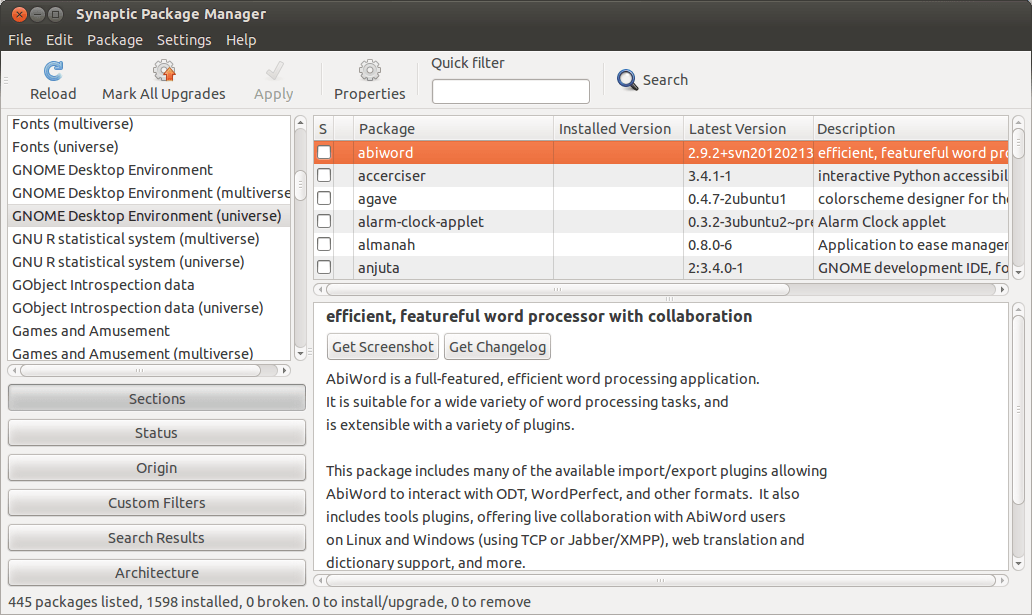This screenshot has width=1032, height=615.
Task: Click the section list horizontal scrollbar
Action: [x=140, y=371]
